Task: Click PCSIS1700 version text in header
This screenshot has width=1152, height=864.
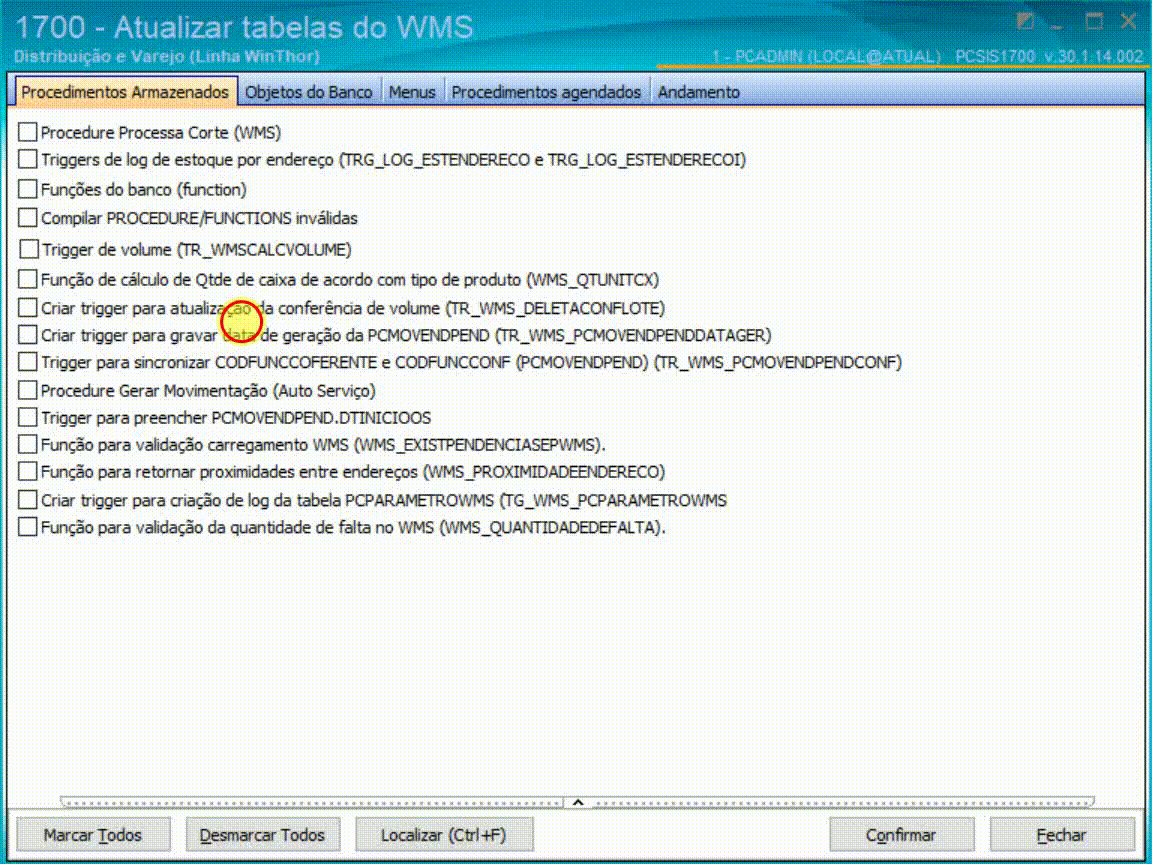Action: [1049, 57]
